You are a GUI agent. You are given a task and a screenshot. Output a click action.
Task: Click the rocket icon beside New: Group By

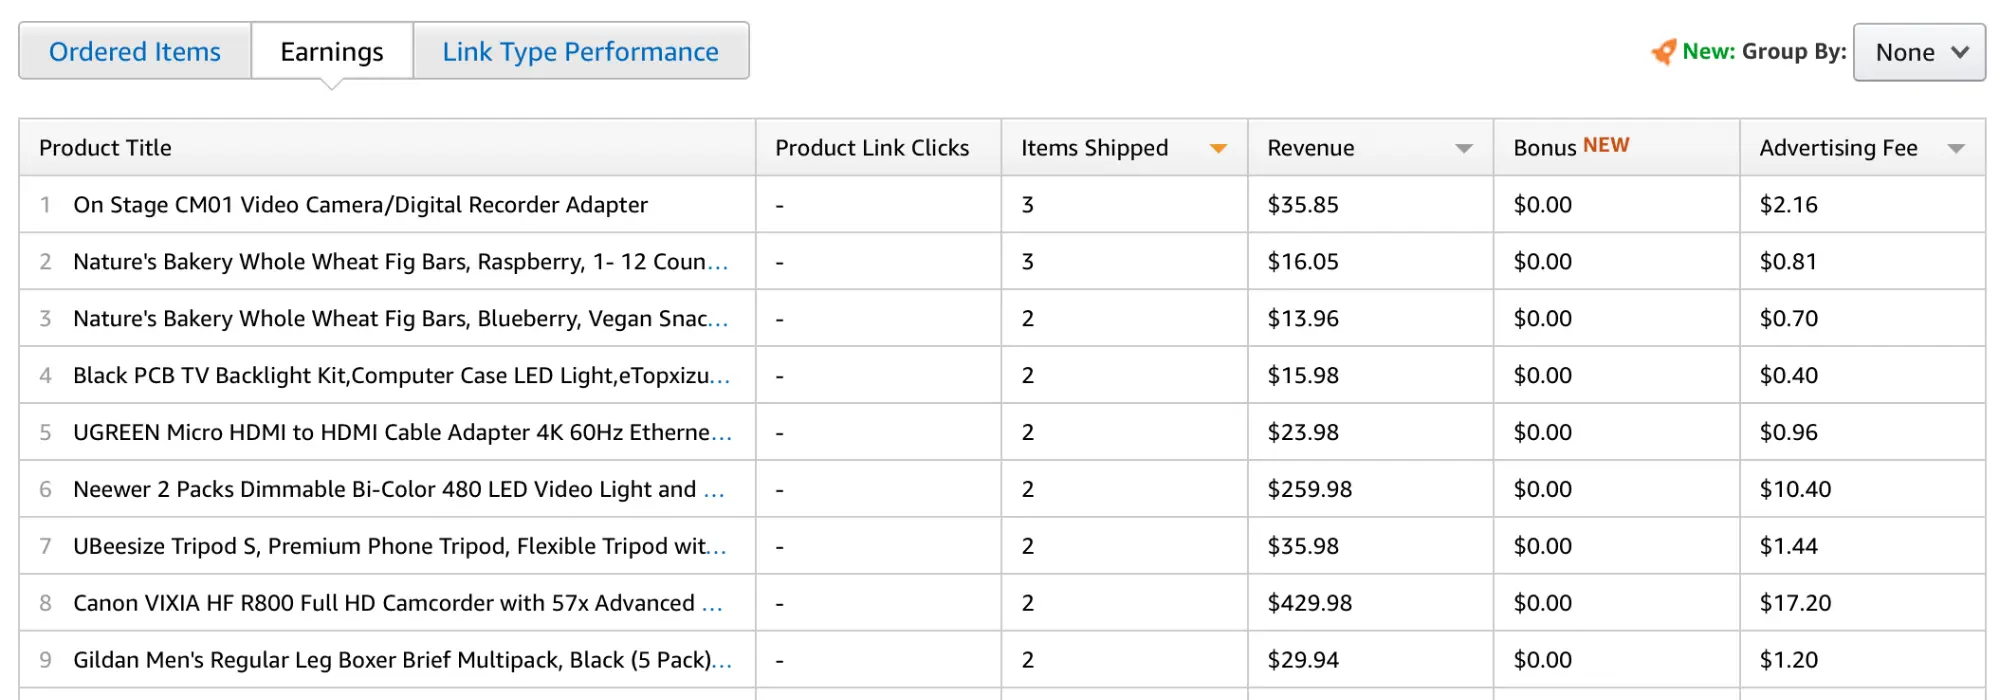tap(1663, 52)
